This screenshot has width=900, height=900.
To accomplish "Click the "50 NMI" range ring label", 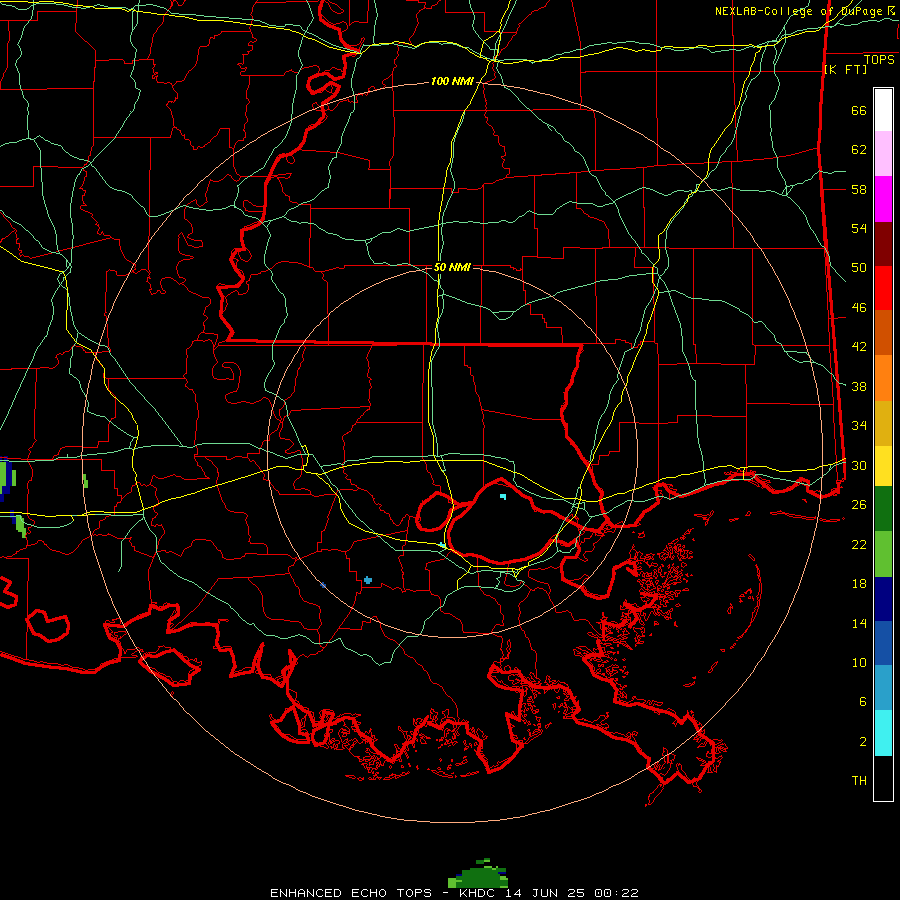I will 452,267.
